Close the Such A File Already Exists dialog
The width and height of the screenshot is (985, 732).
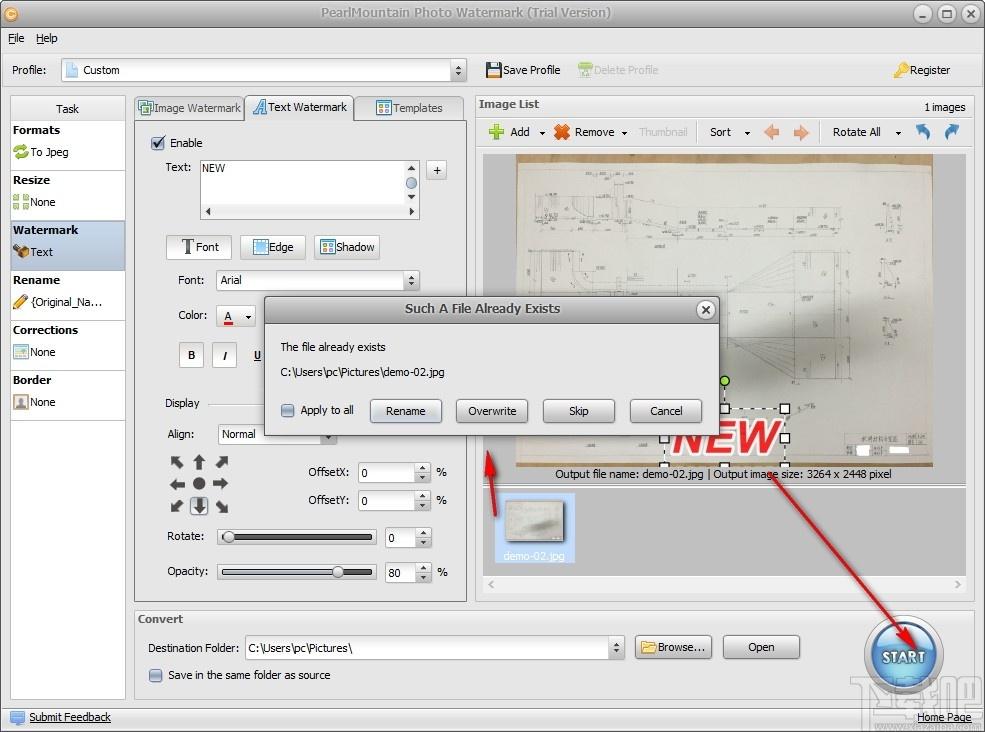pyautogui.click(x=705, y=310)
